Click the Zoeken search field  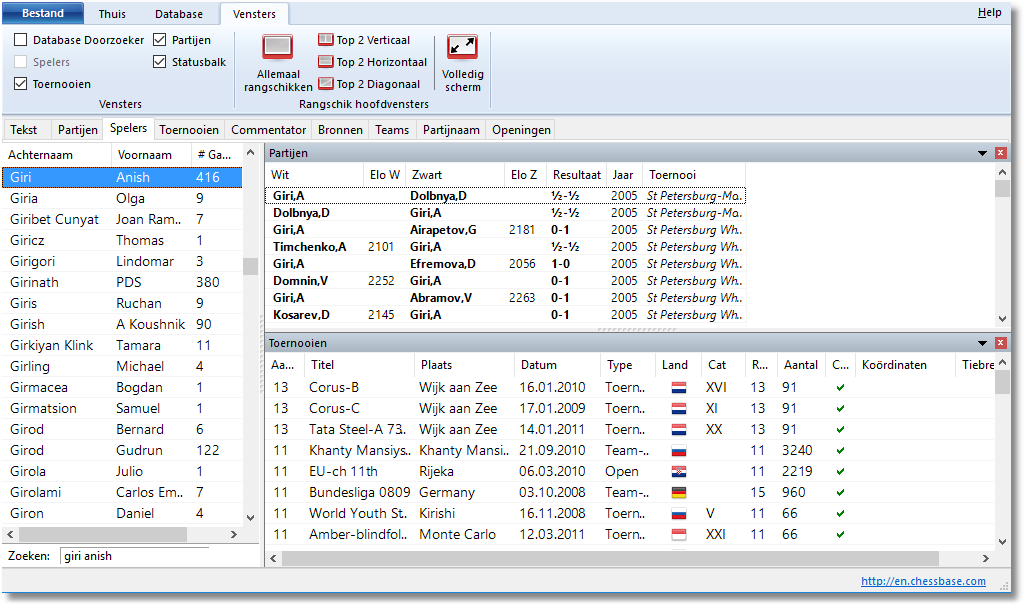[x=135, y=556]
